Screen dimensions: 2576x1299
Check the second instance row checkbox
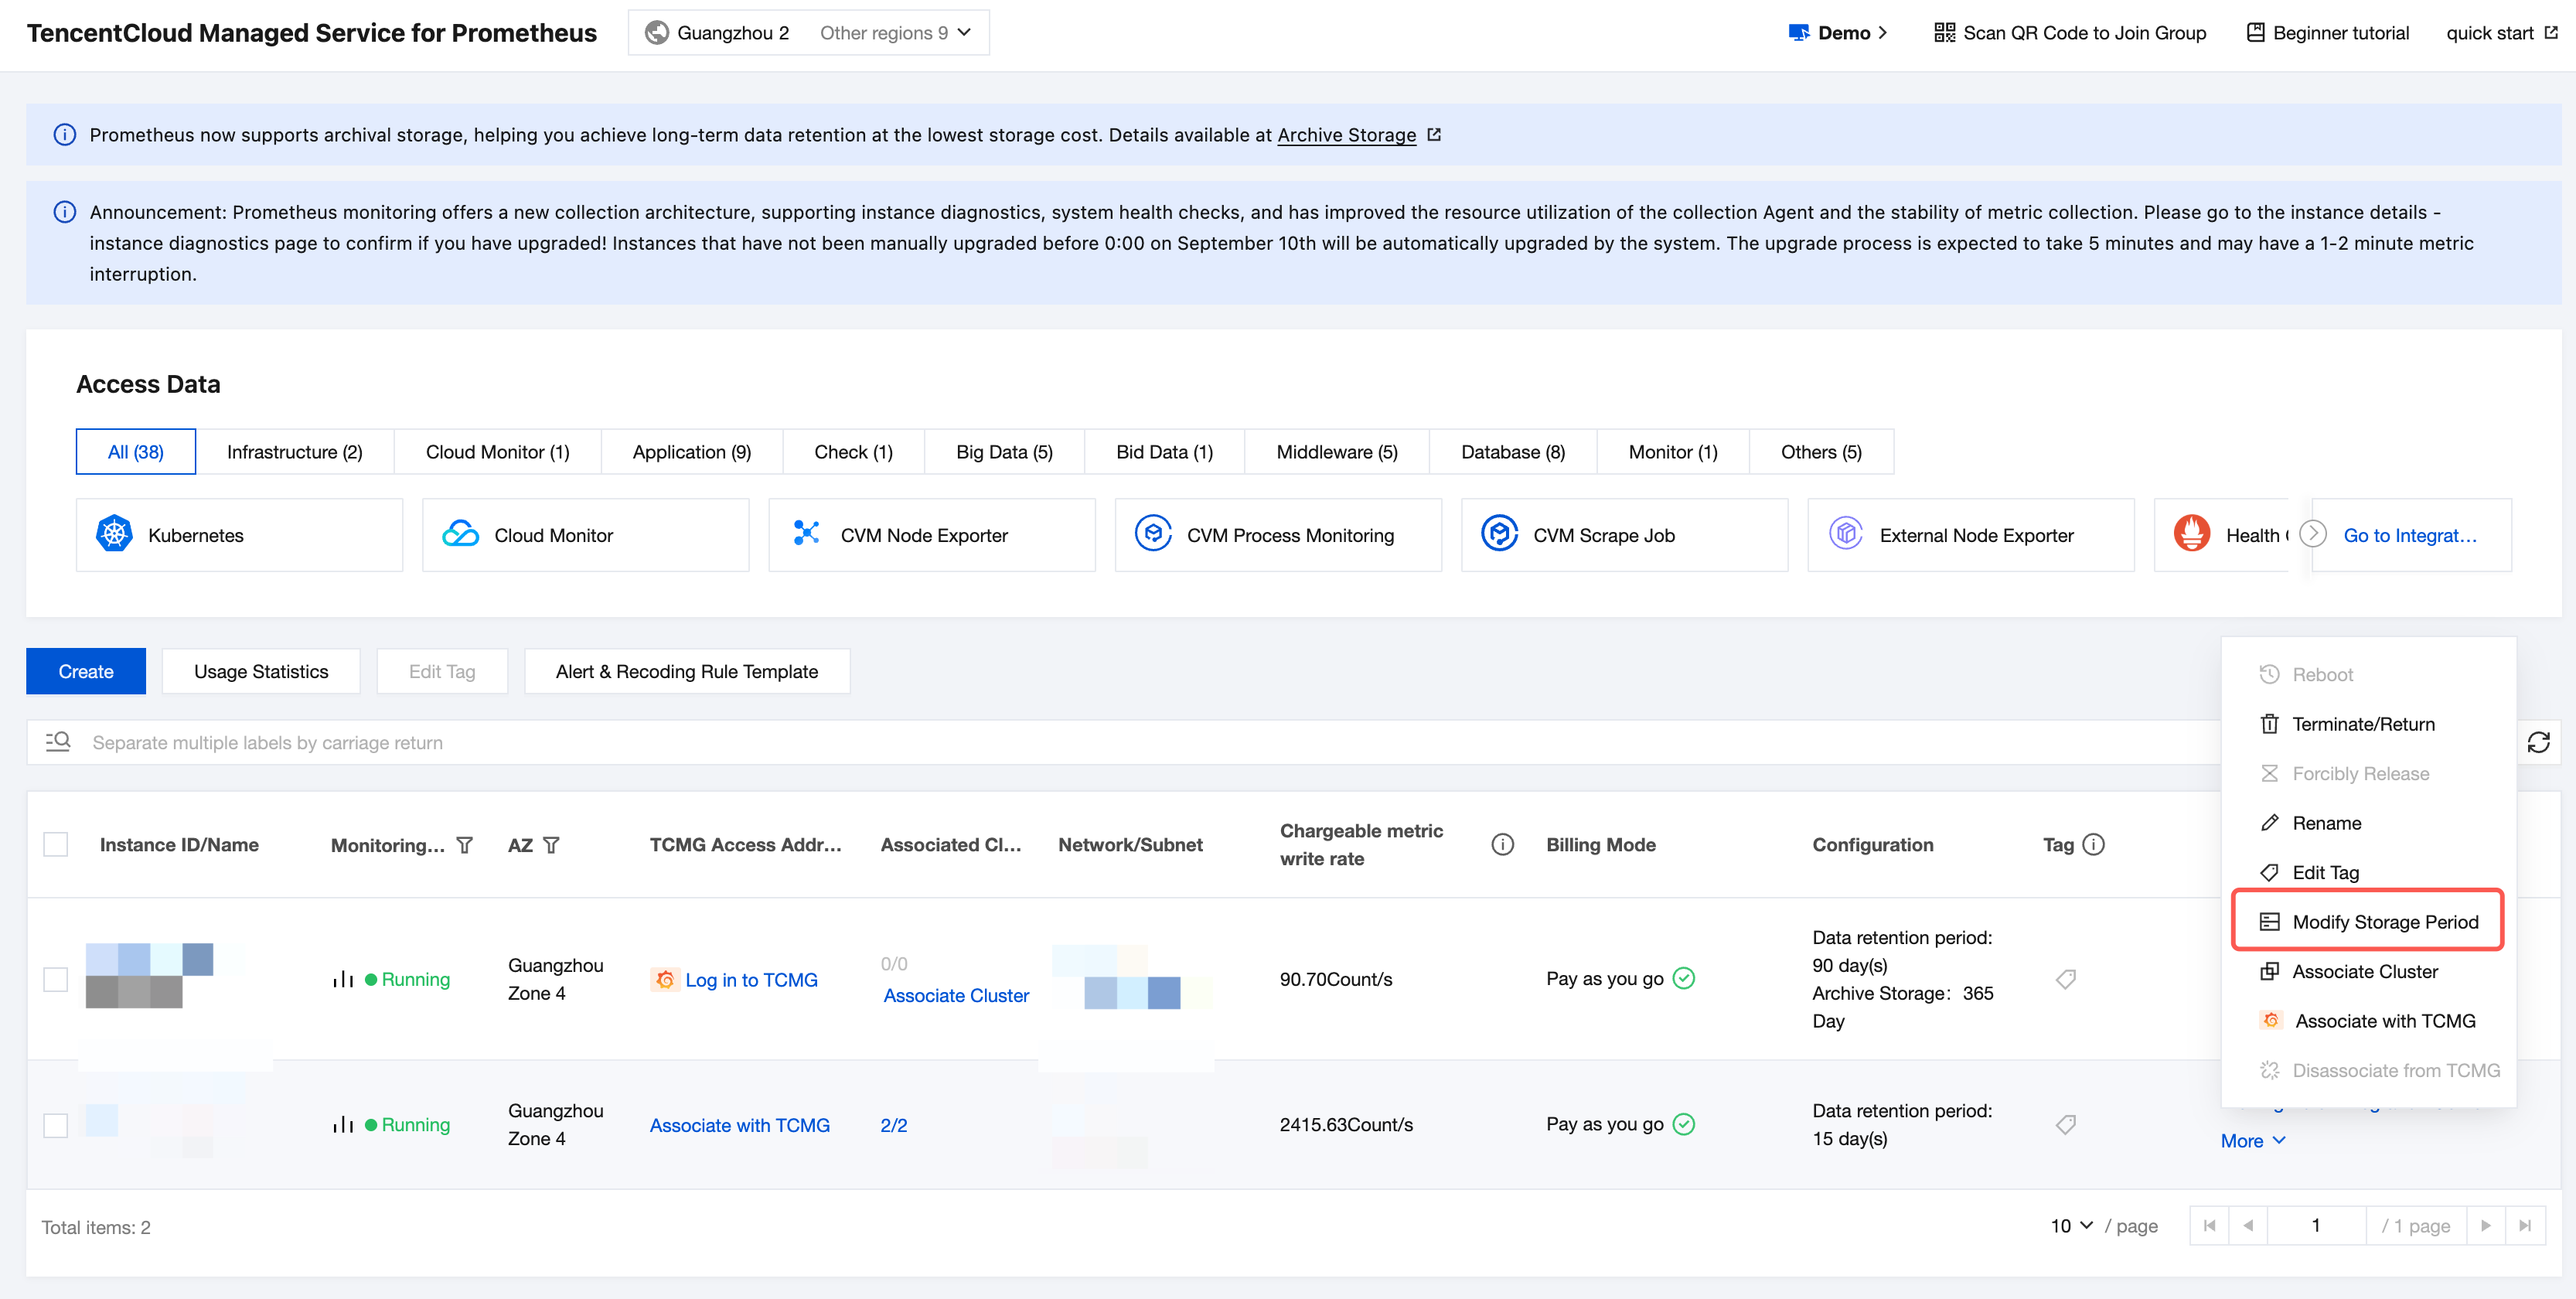[56, 1125]
